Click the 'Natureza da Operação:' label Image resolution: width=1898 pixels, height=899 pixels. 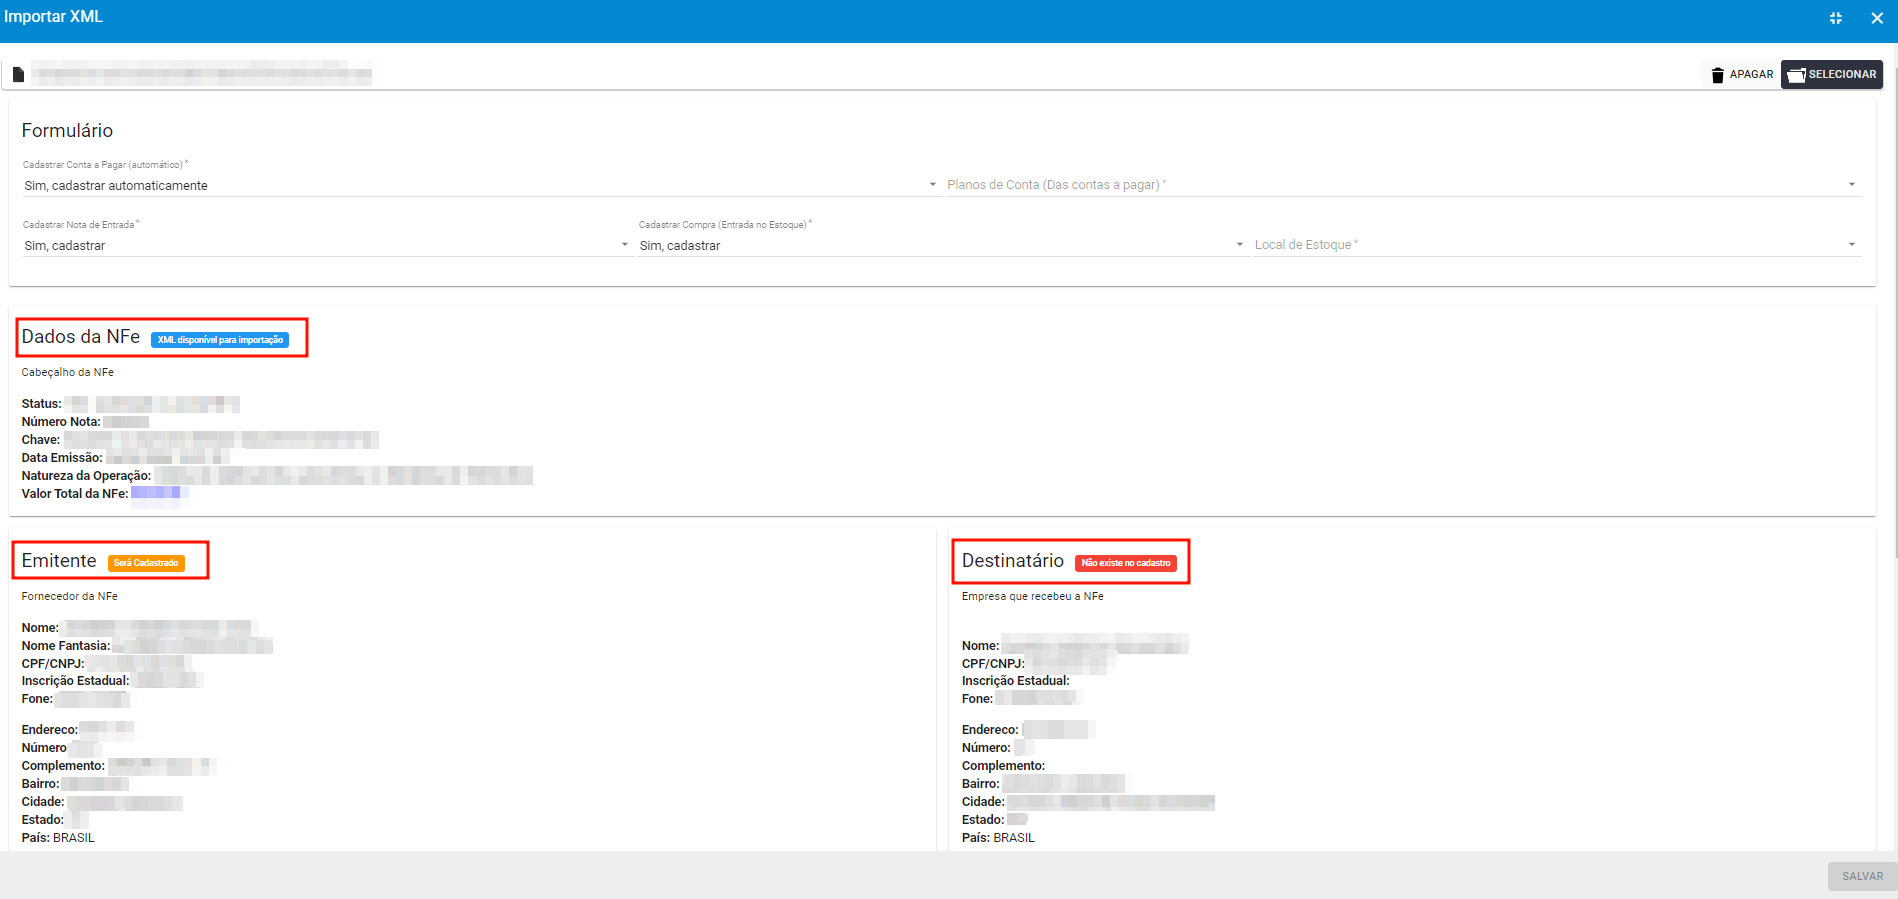tap(86, 476)
